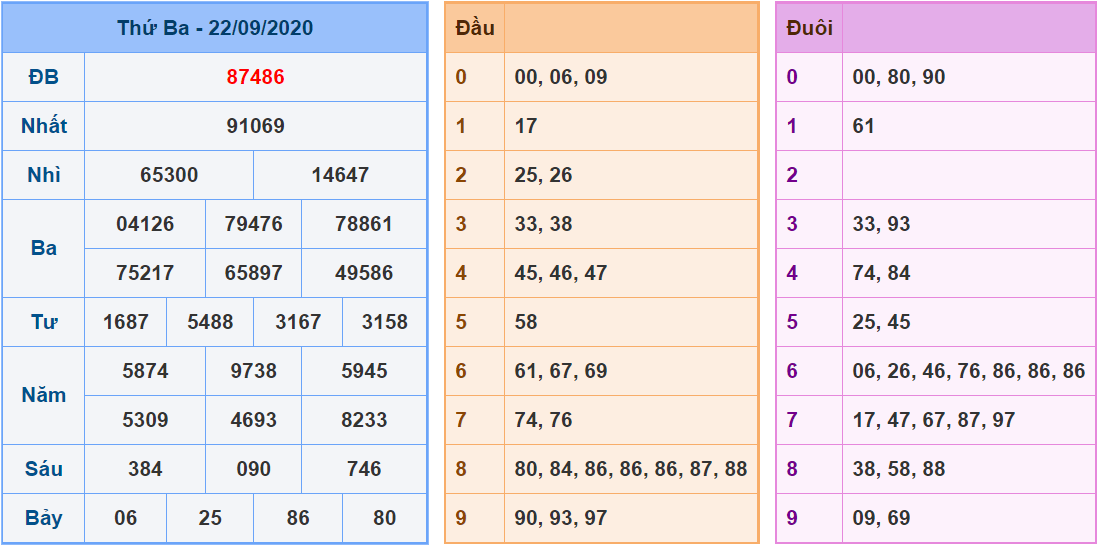Click the Bảy row label
Viewport: 1097px width, 545px height.
pyautogui.click(x=44, y=518)
